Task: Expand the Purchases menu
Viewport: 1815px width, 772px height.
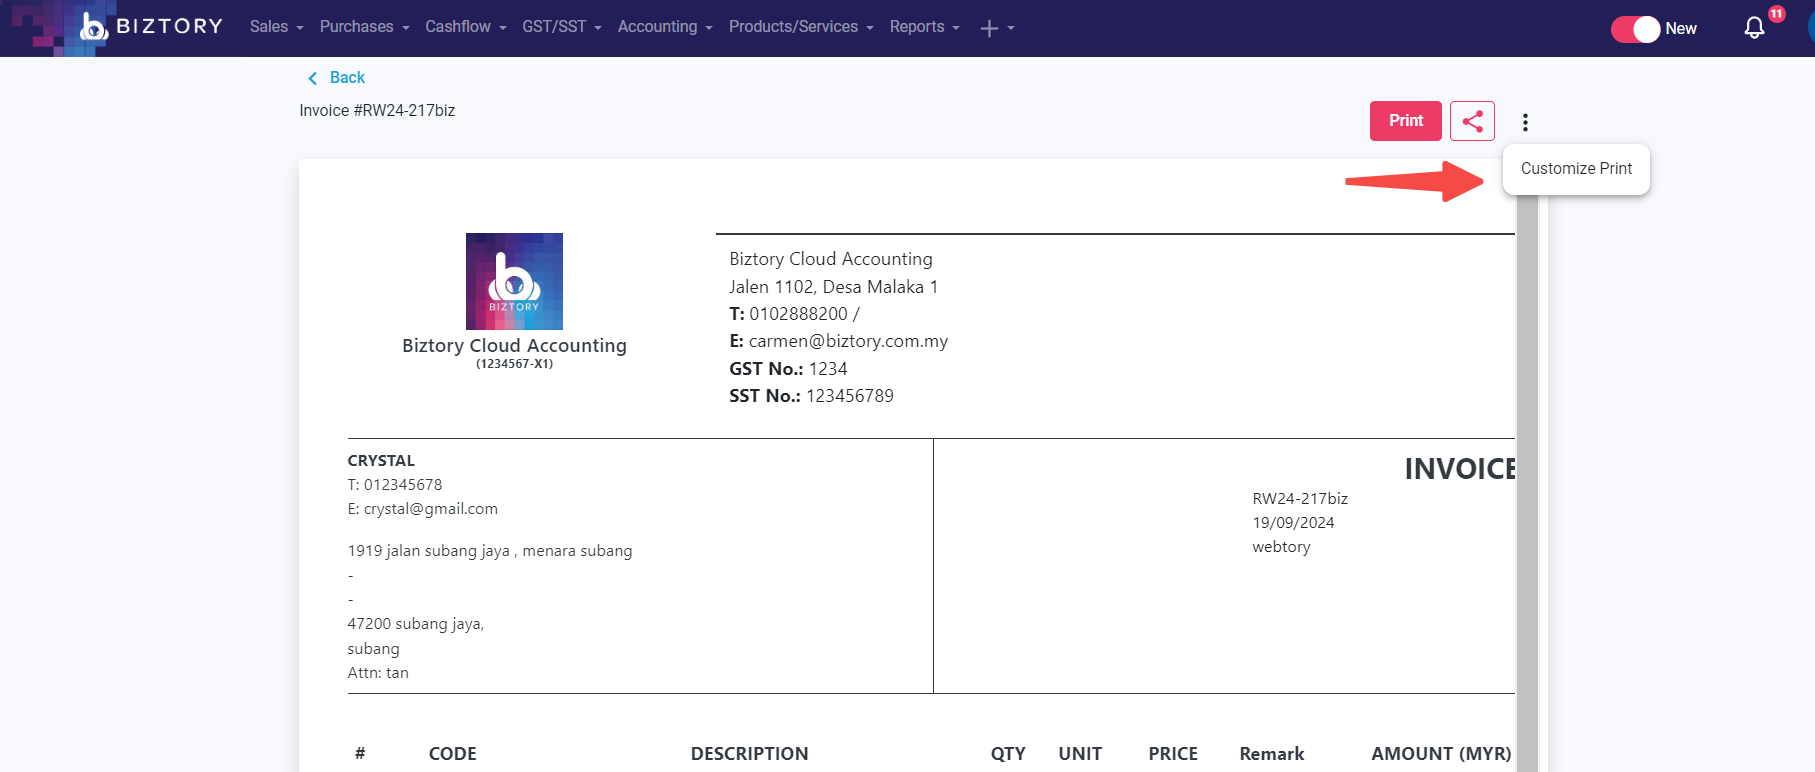Action: tap(364, 27)
